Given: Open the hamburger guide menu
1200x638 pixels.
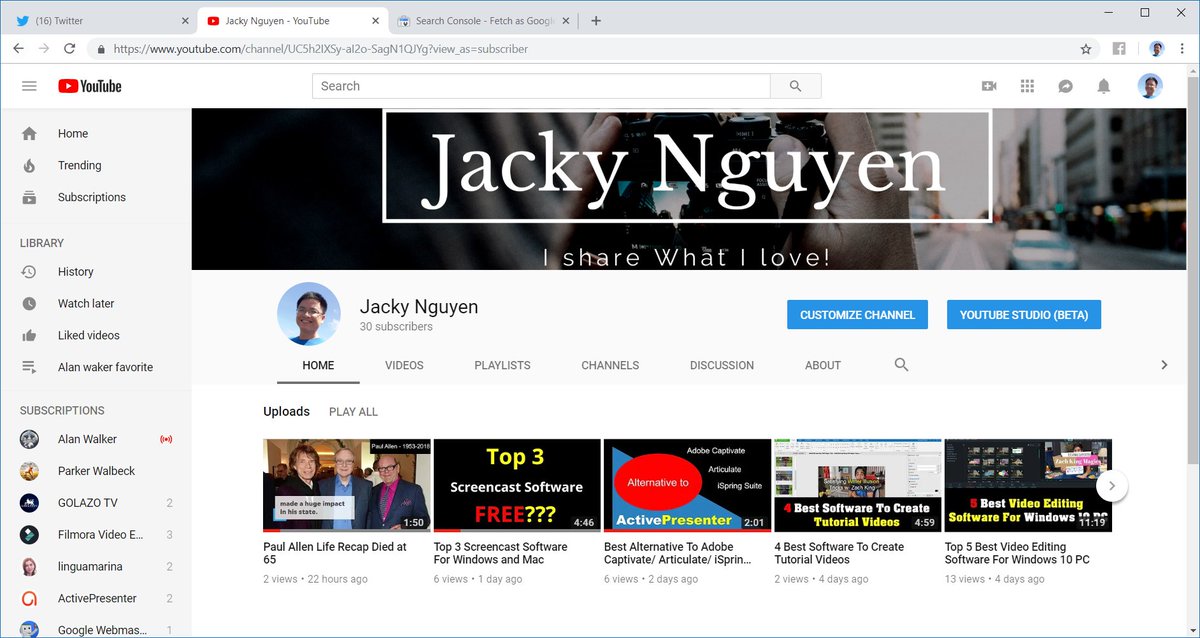Looking at the screenshot, I should (29, 86).
